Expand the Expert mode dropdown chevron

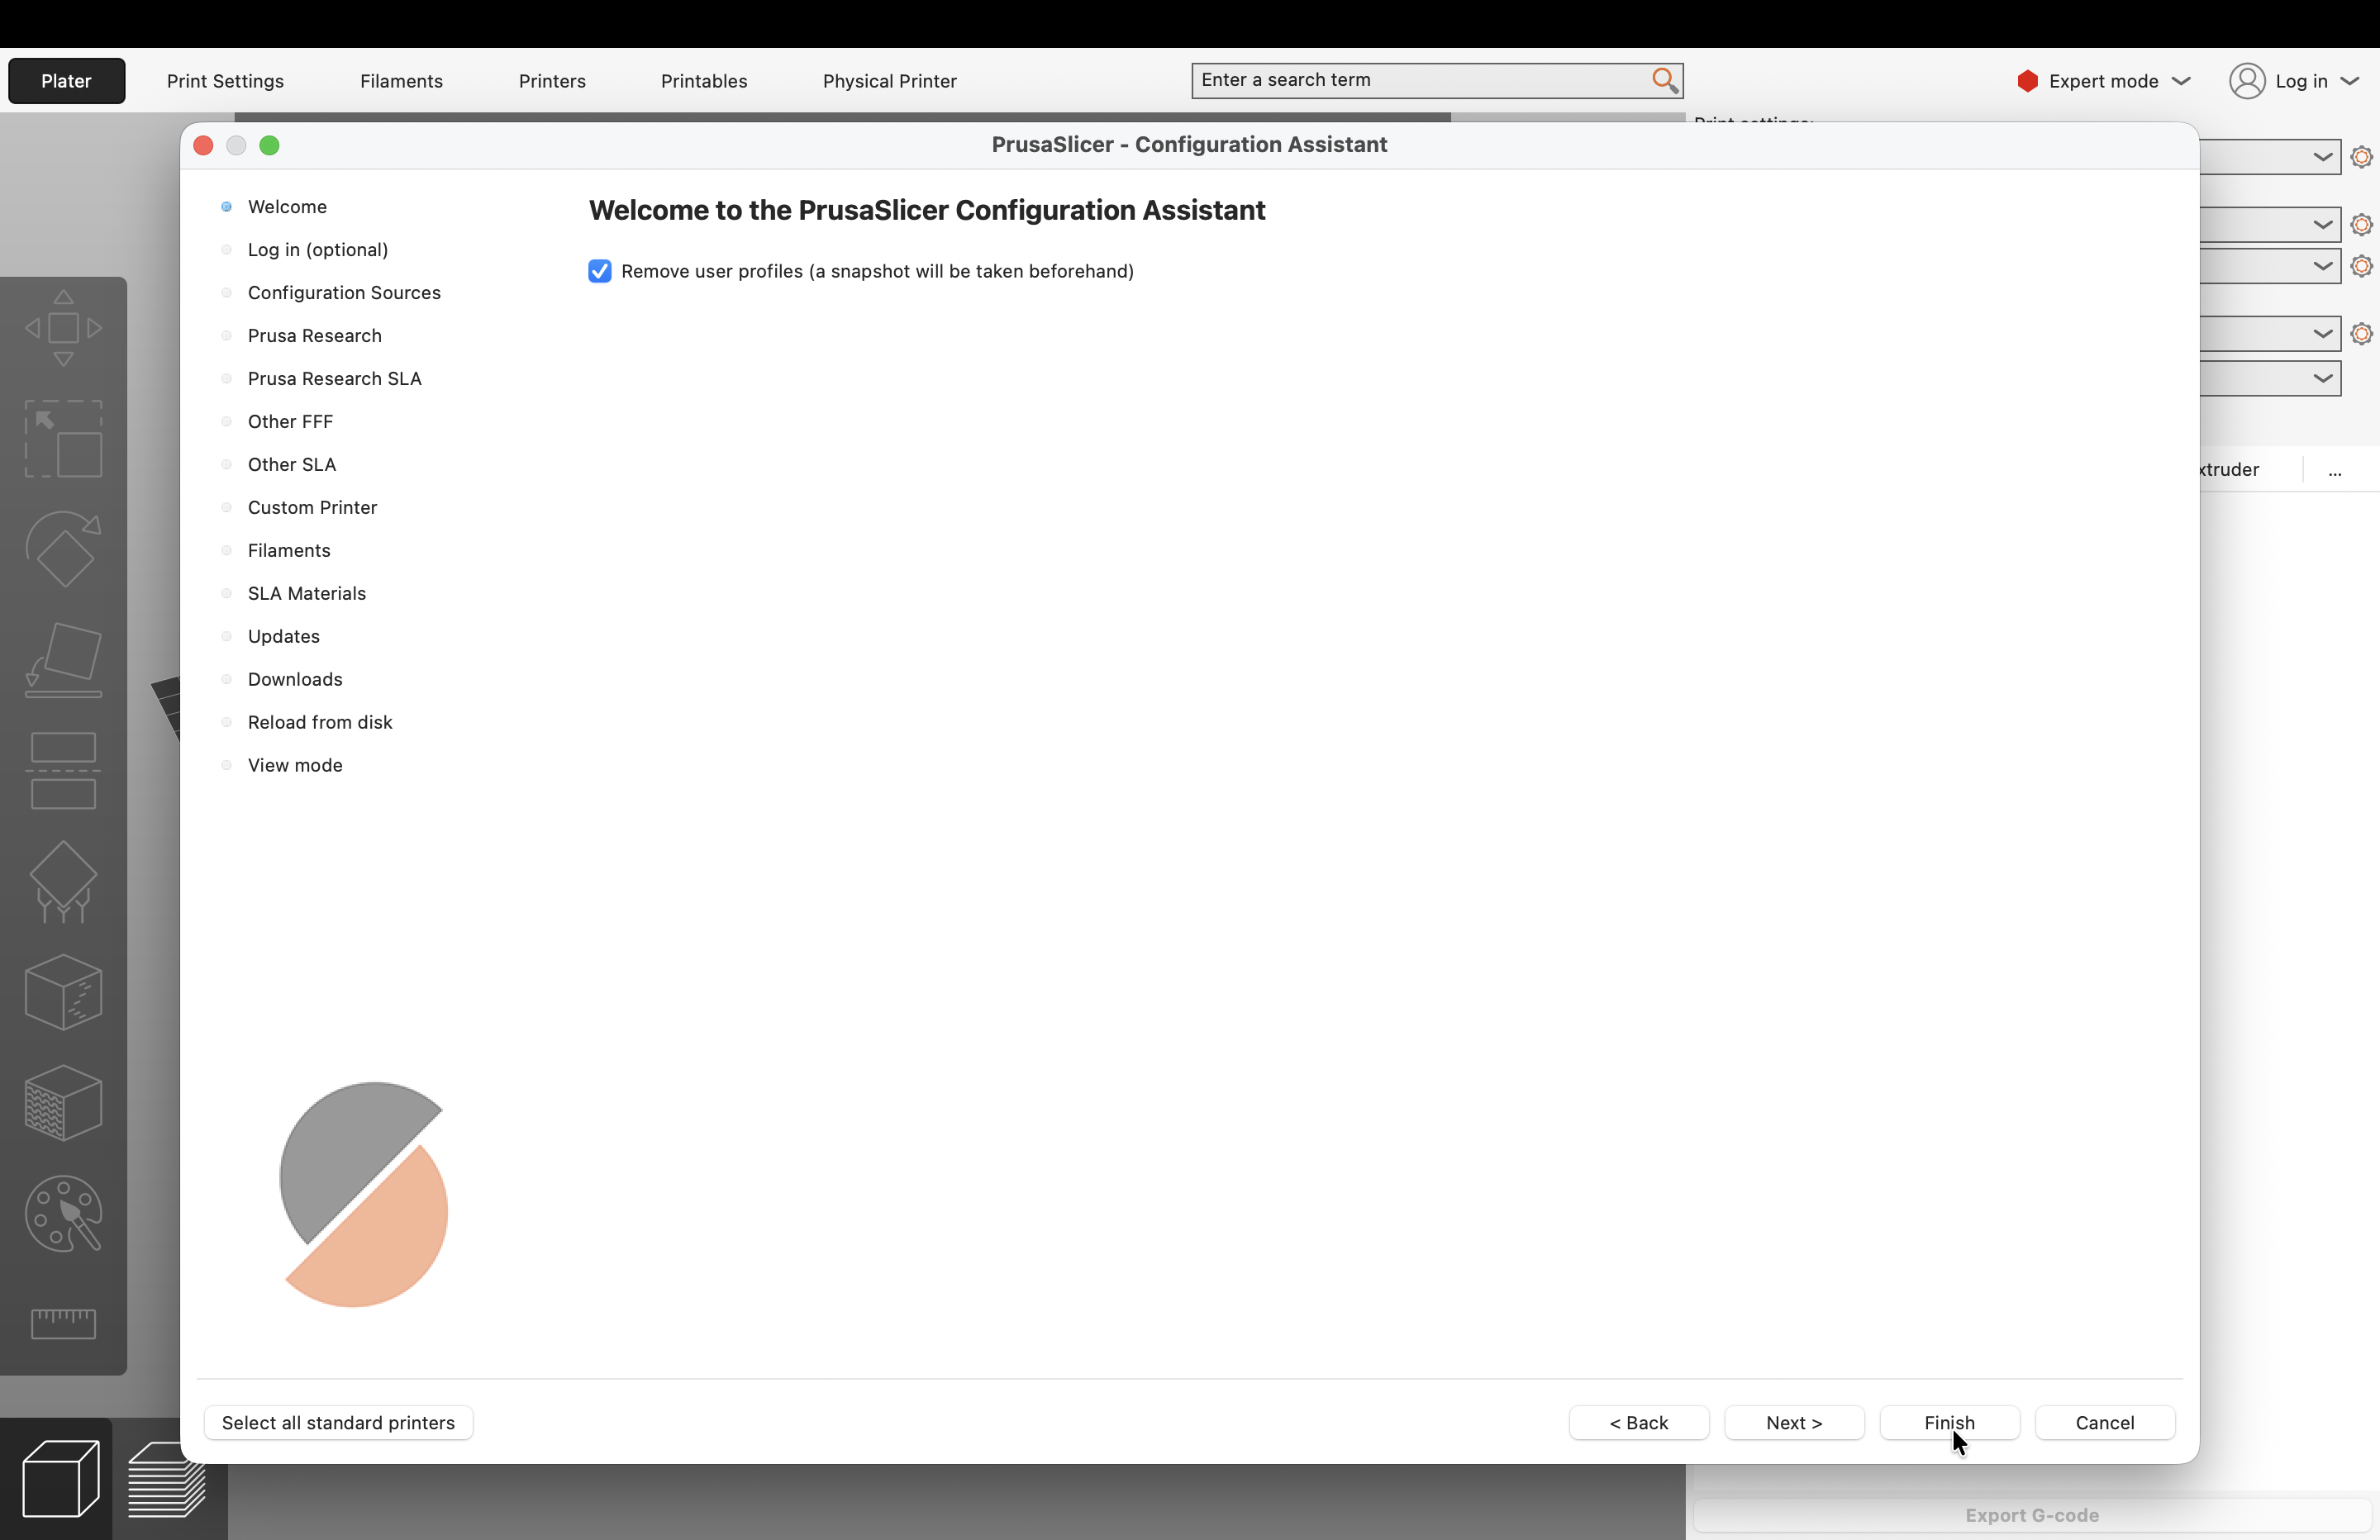tap(2182, 81)
